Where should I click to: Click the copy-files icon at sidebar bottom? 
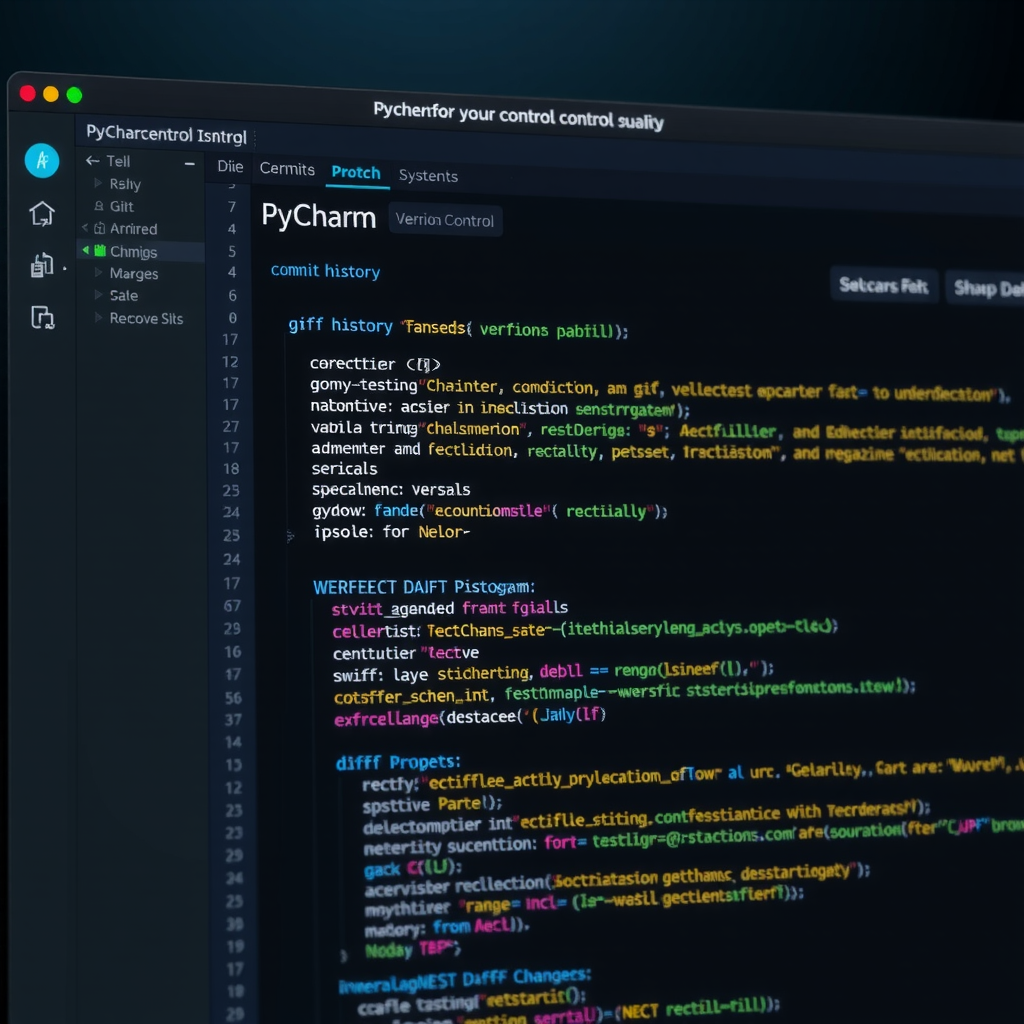pyautogui.click(x=41, y=313)
